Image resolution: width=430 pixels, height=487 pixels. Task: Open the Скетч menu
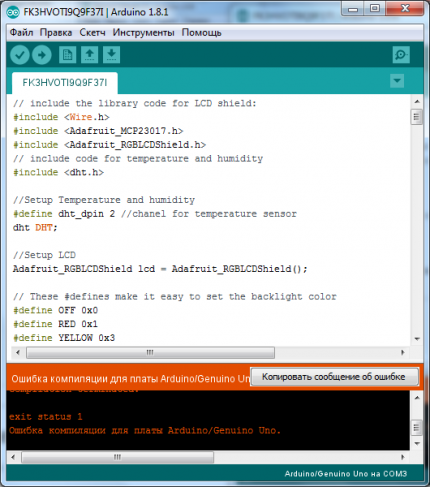92,33
